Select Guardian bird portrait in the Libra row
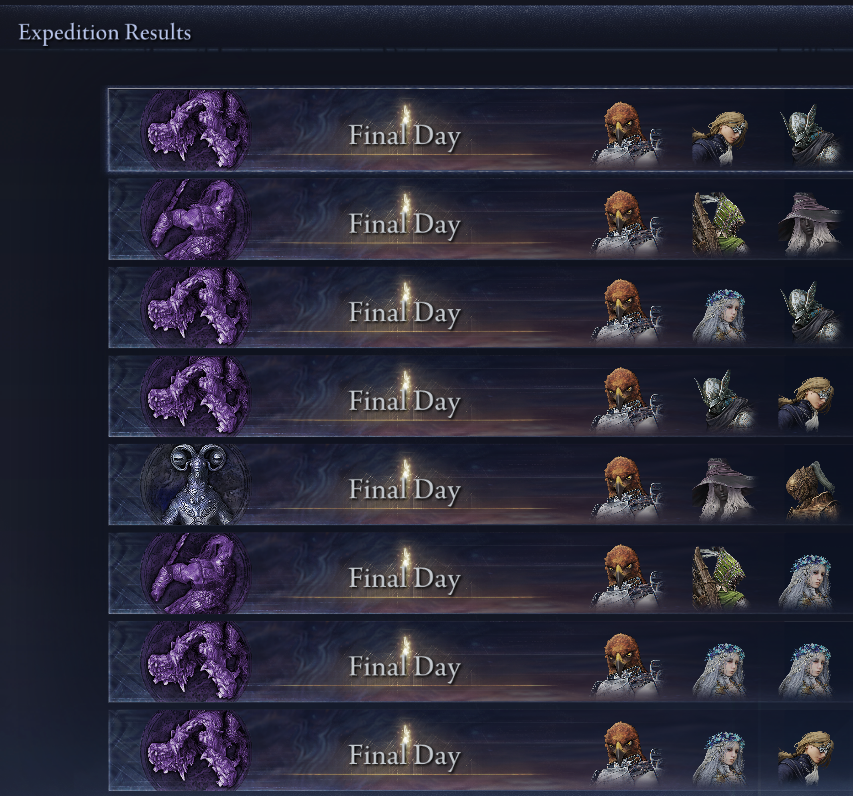This screenshot has height=796, width=853. (x=627, y=490)
